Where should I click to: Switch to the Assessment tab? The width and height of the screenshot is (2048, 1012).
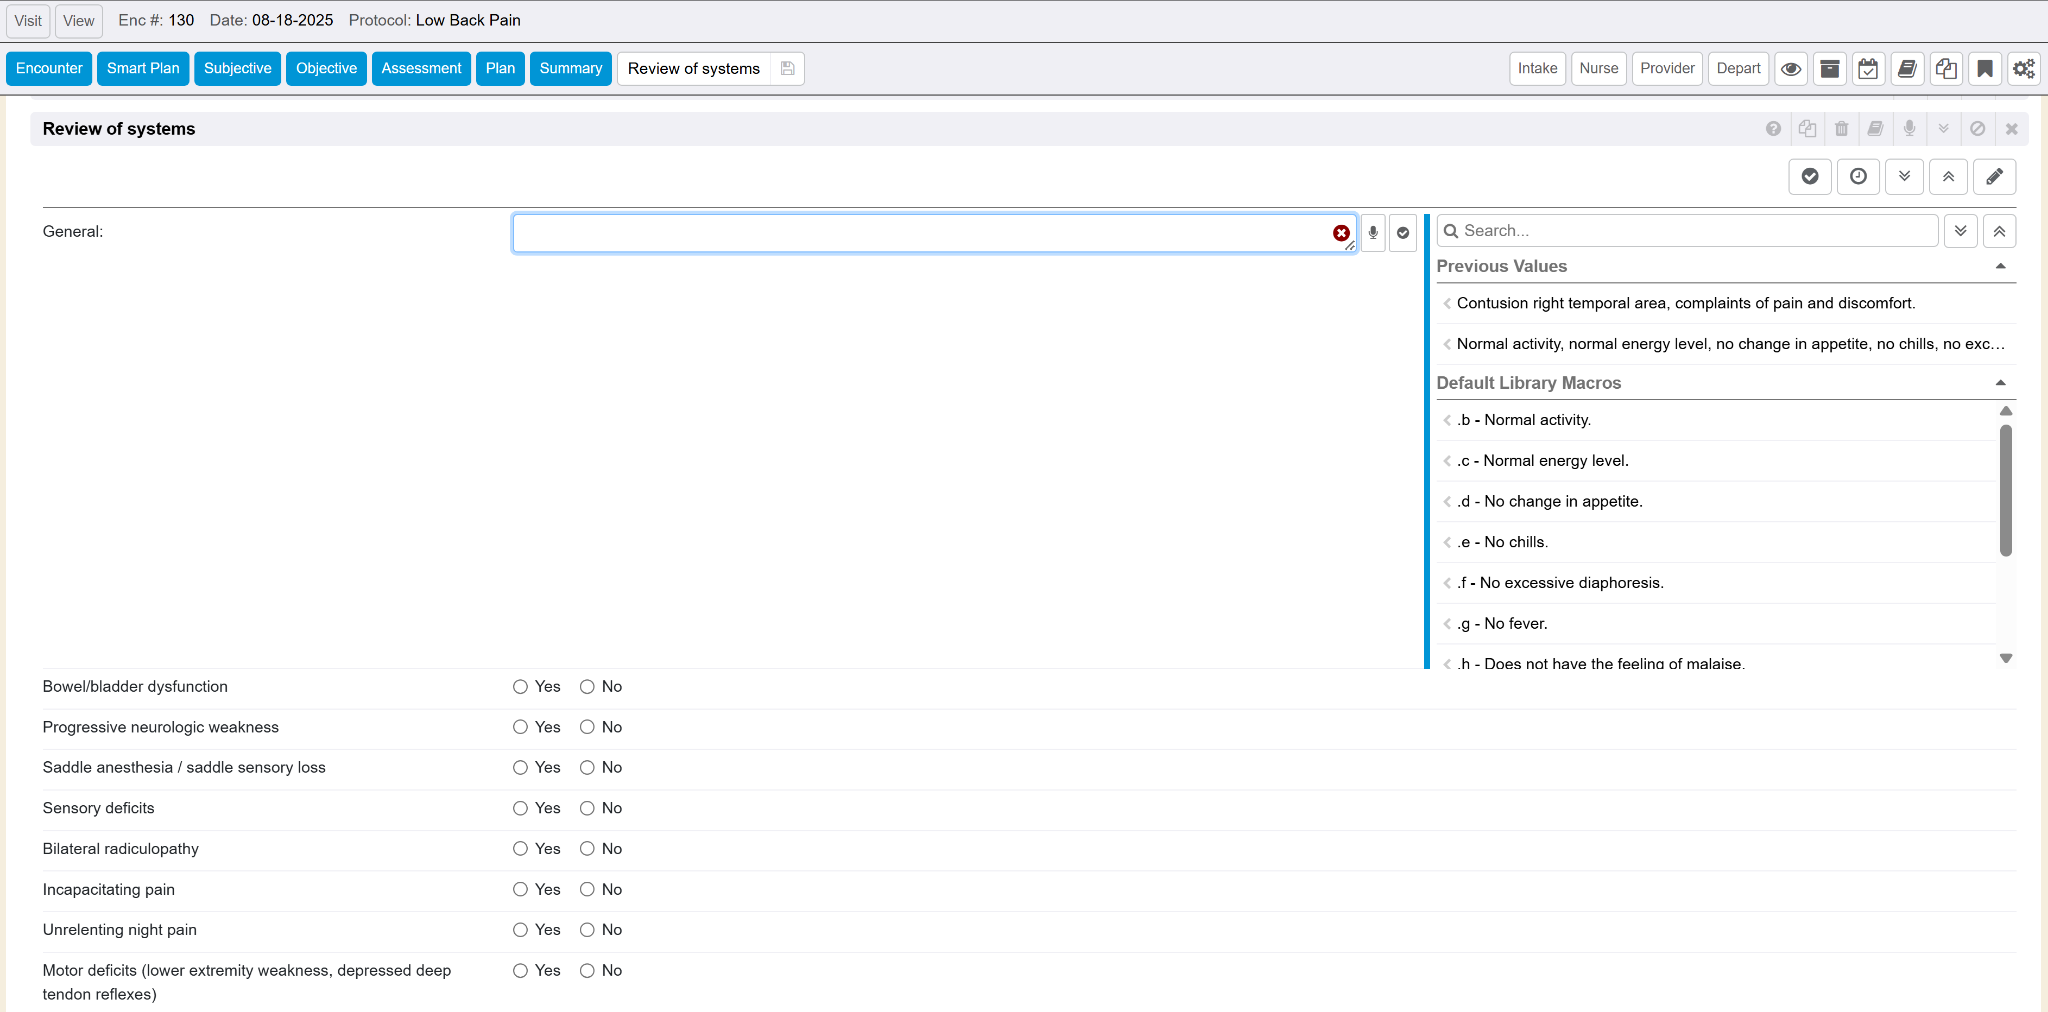click(x=421, y=69)
